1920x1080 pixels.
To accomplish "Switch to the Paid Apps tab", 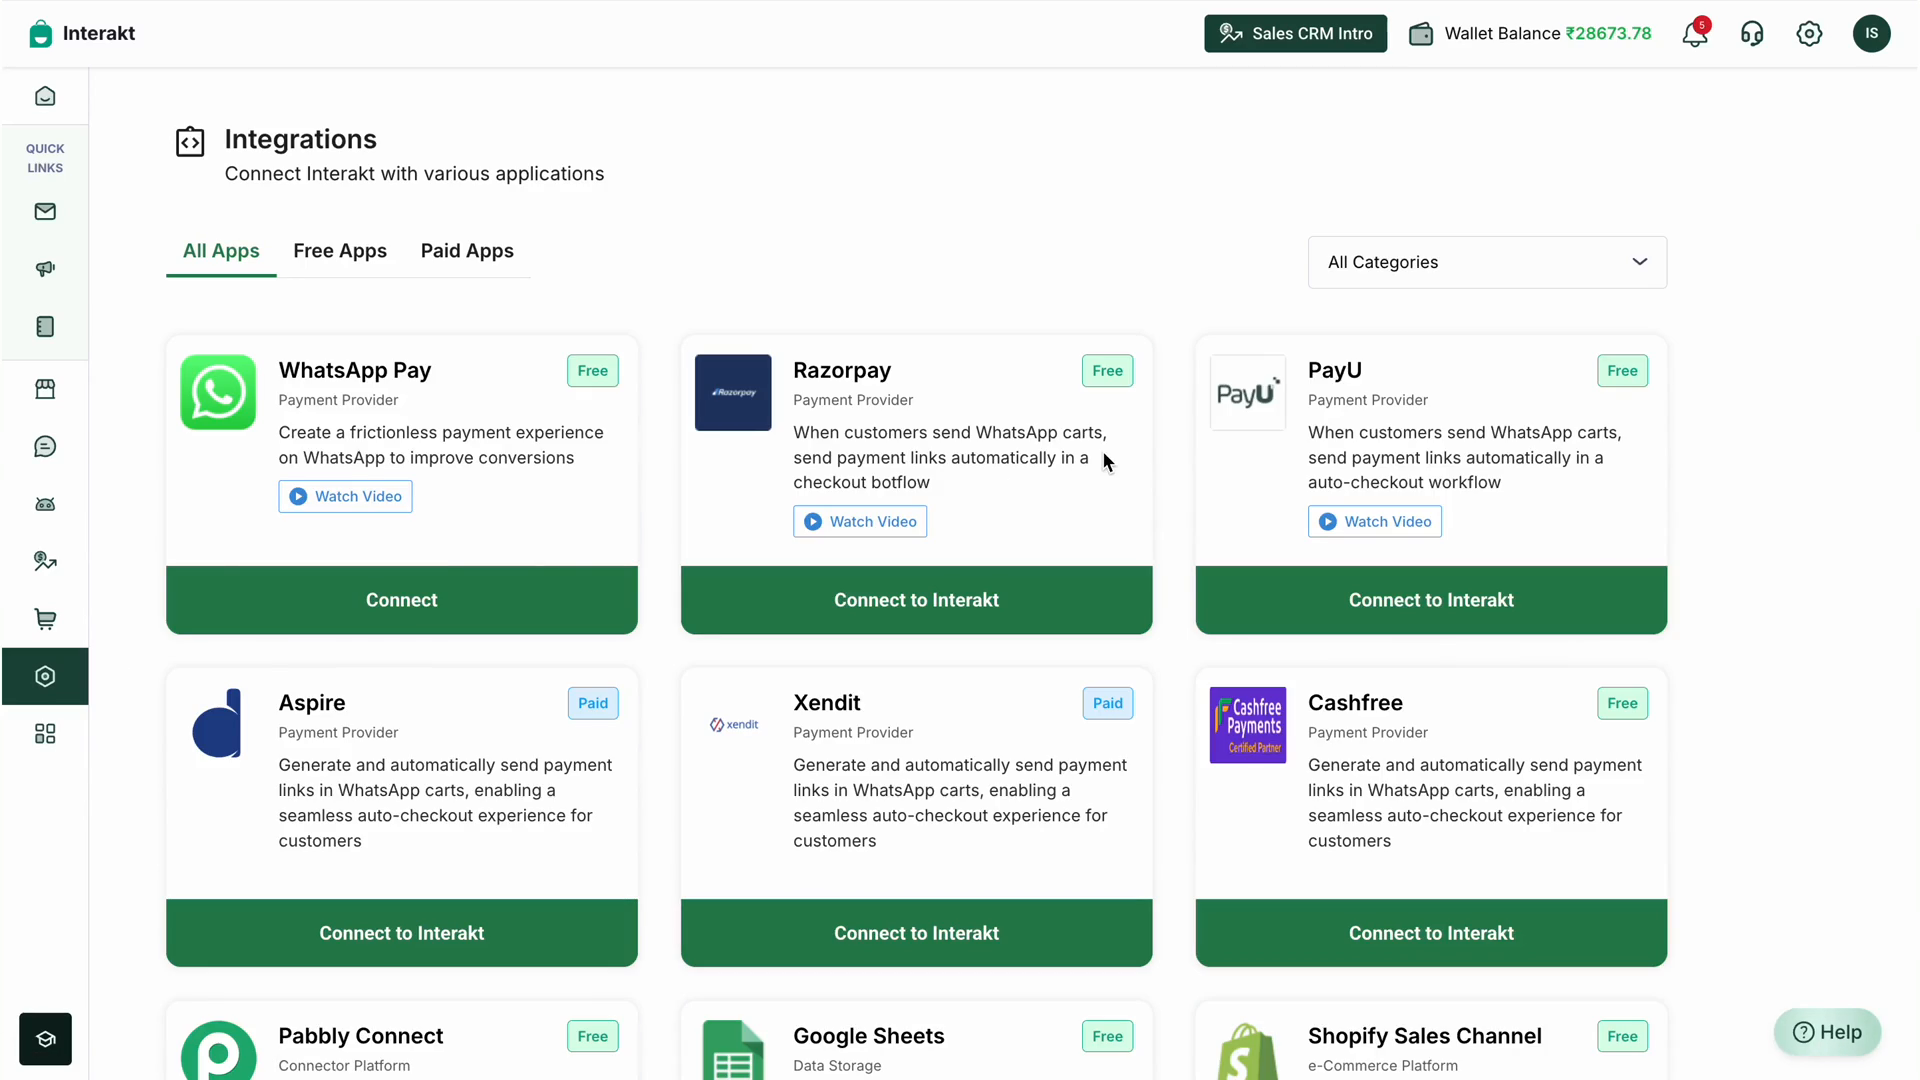I will (x=467, y=251).
